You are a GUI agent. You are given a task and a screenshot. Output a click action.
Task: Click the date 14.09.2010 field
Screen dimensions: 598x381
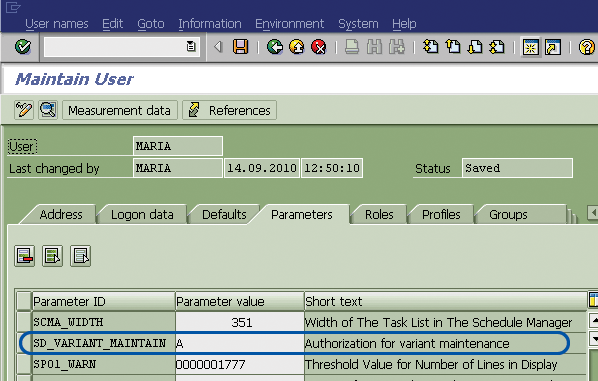(x=262, y=168)
